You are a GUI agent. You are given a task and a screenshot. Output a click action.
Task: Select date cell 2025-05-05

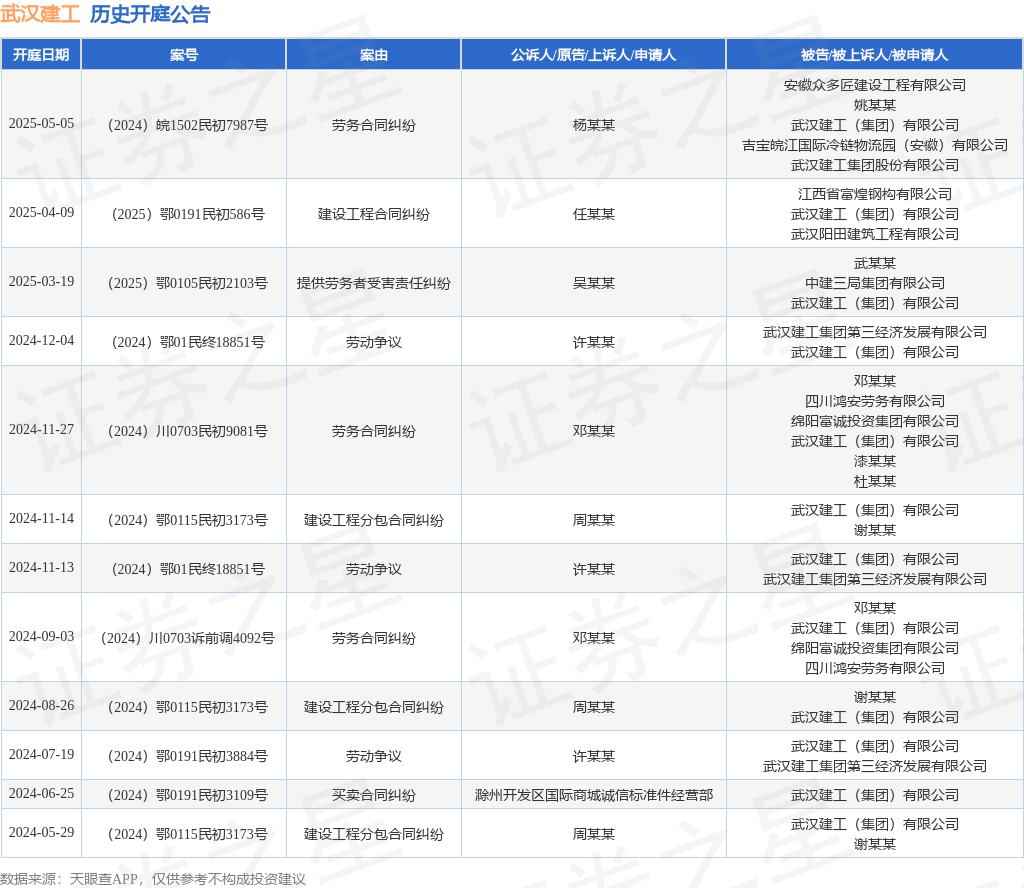41,123
